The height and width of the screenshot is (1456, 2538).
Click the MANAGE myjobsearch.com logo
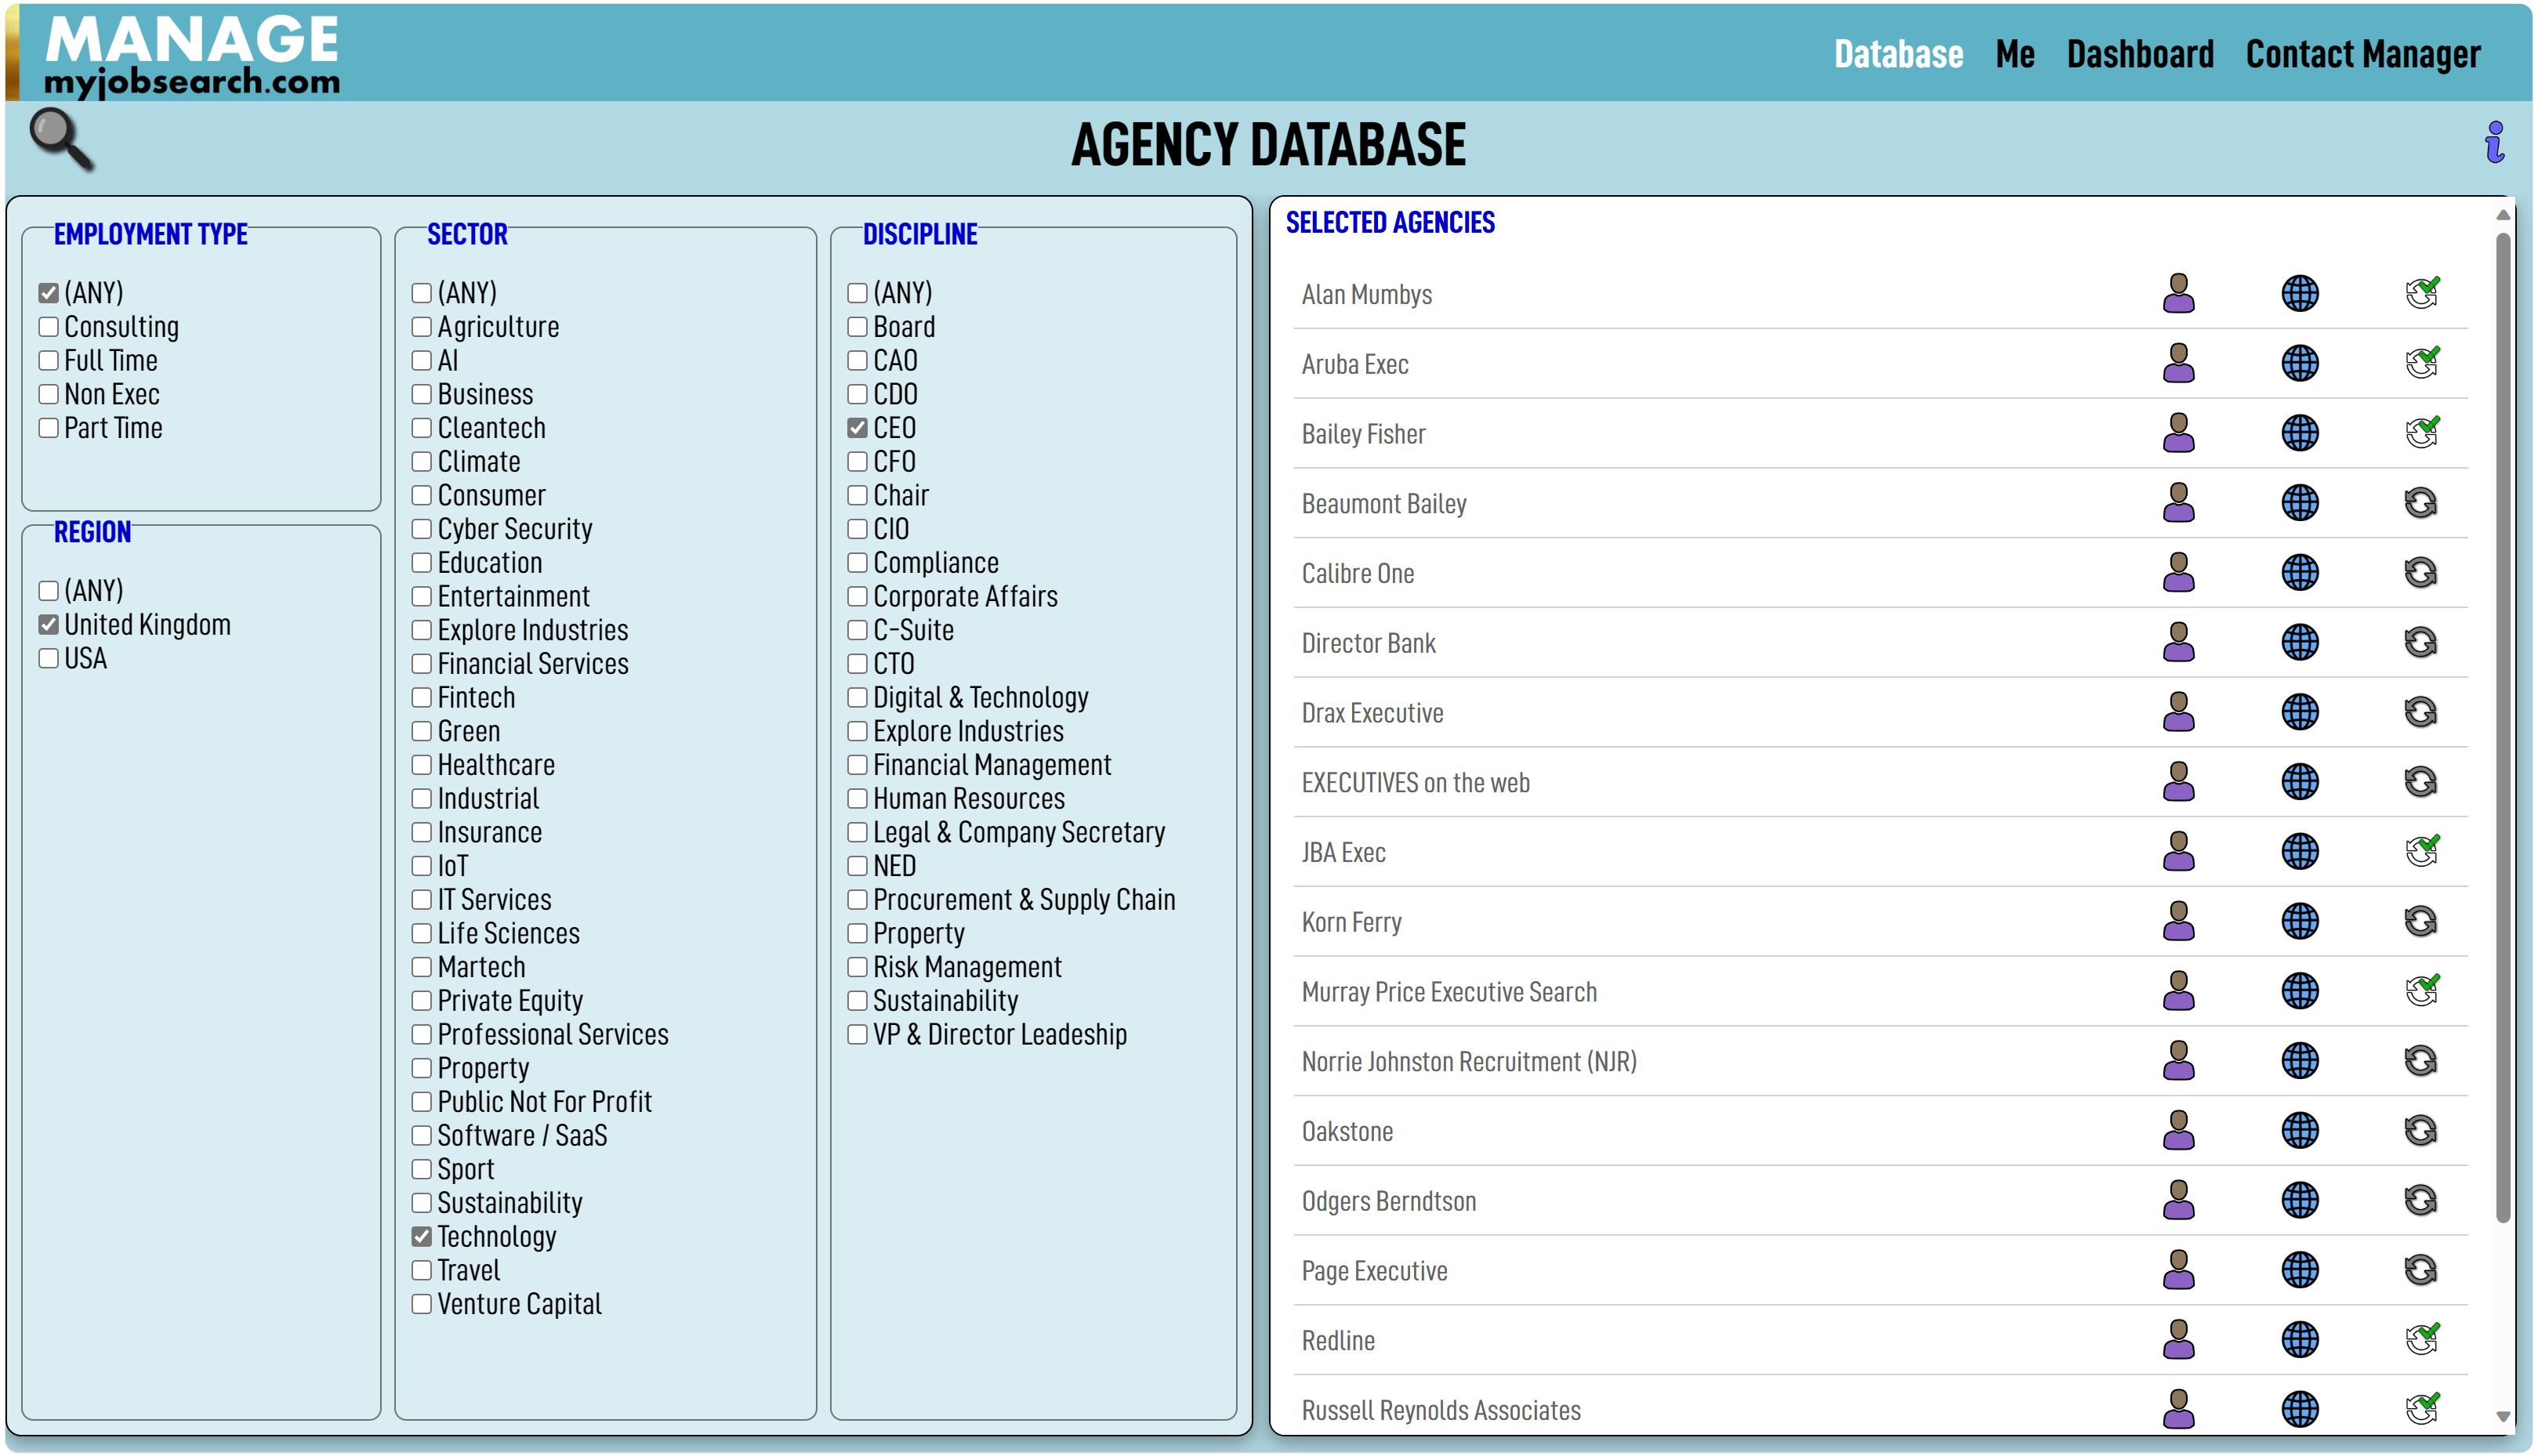click(x=192, y=55)
